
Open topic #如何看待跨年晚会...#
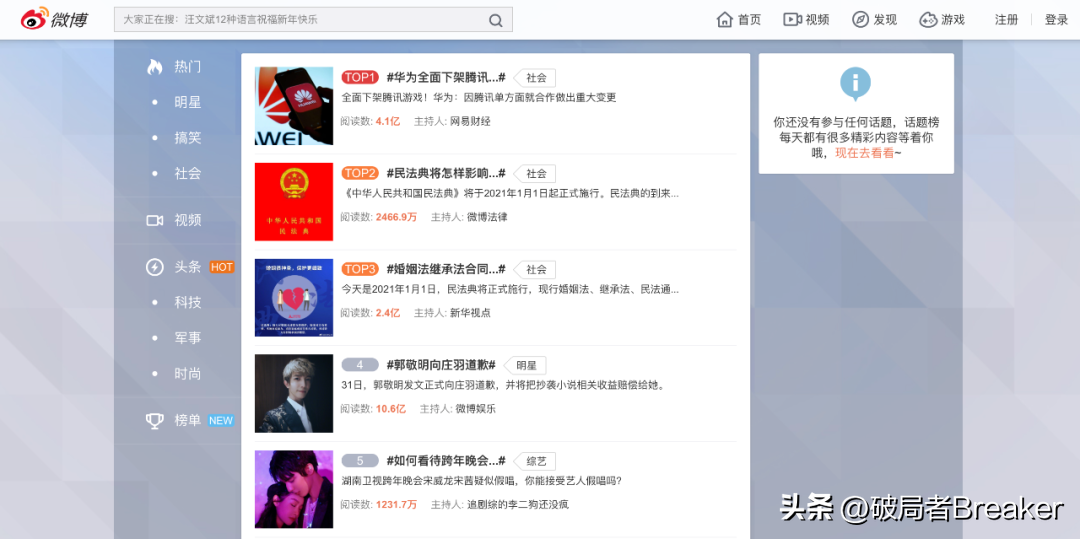click(x=446, y=461)
